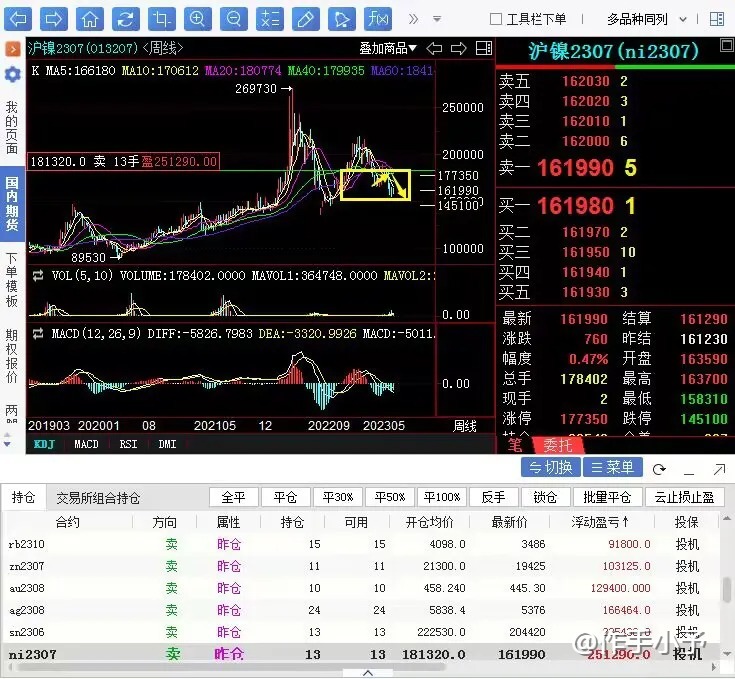Open the 交易所组合持仓 tab
The width and height of the screenshot is (735, 679).
(97, 498)
